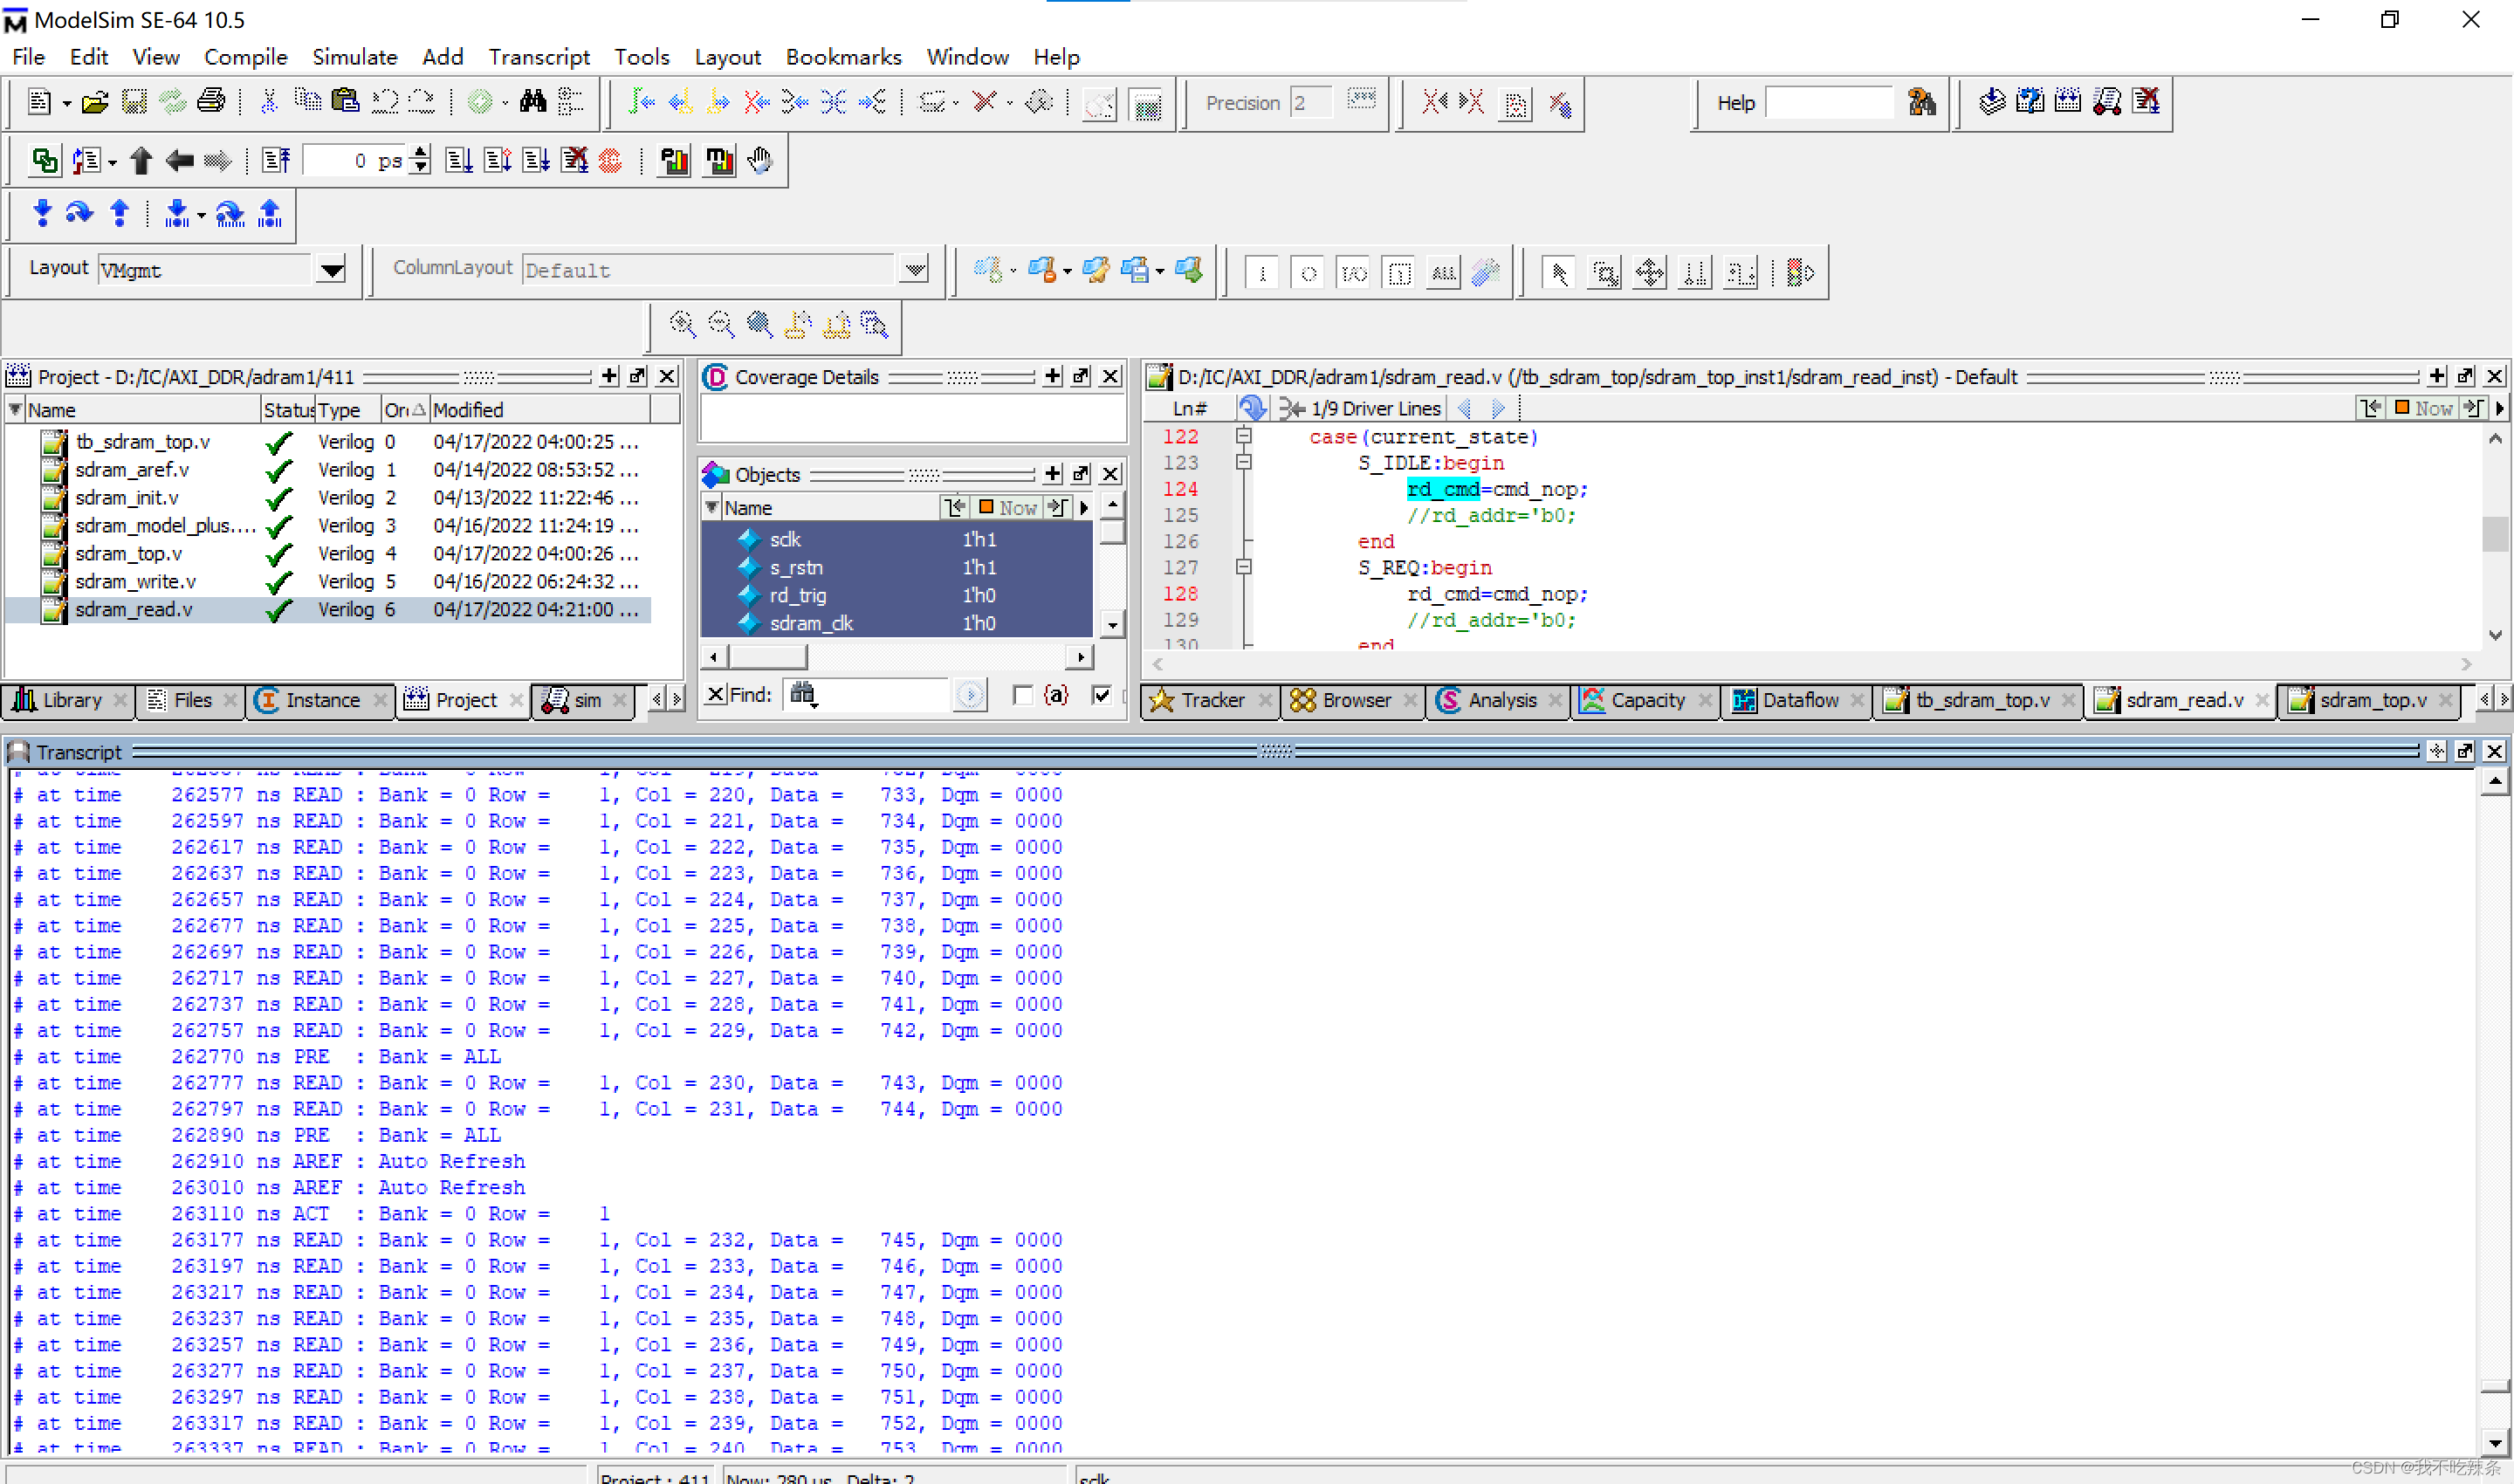Click the Select Mode arrow pointer icon

coord(1559,272)
